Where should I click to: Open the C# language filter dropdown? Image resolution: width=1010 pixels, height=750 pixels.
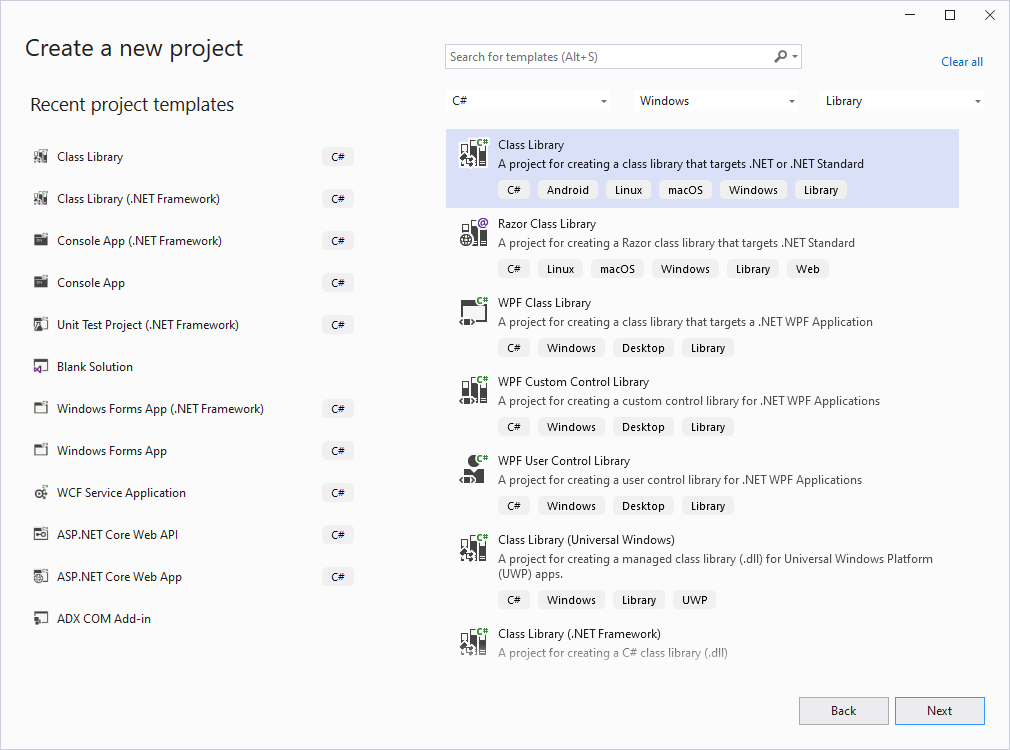tap(528, 101)
